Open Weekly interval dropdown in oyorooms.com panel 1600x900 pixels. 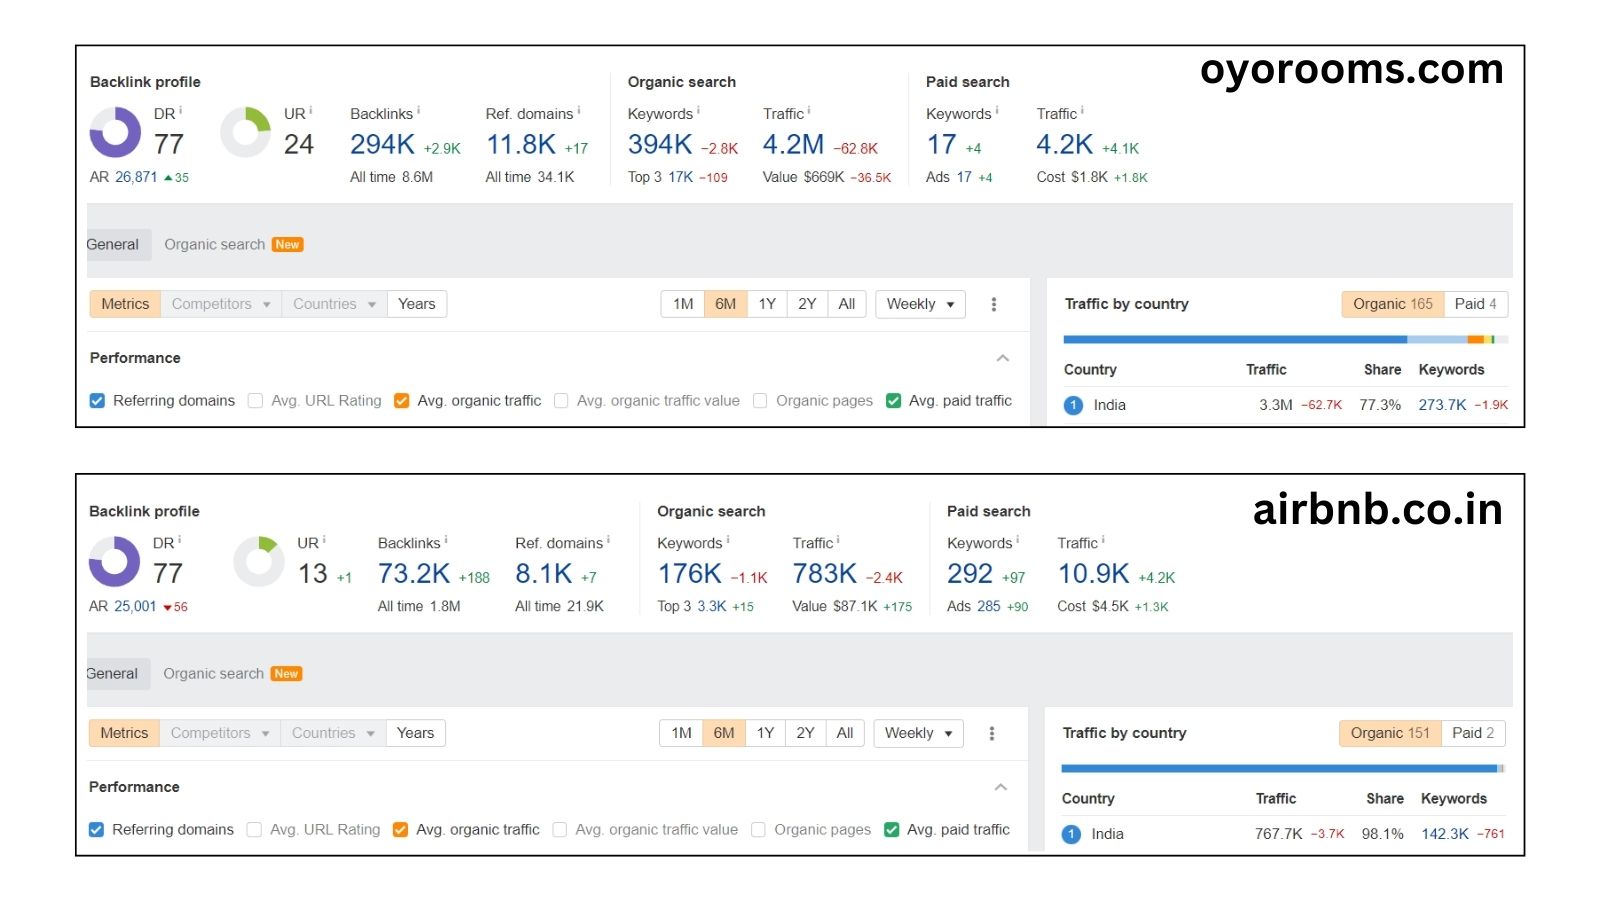[x=920, y=304]
